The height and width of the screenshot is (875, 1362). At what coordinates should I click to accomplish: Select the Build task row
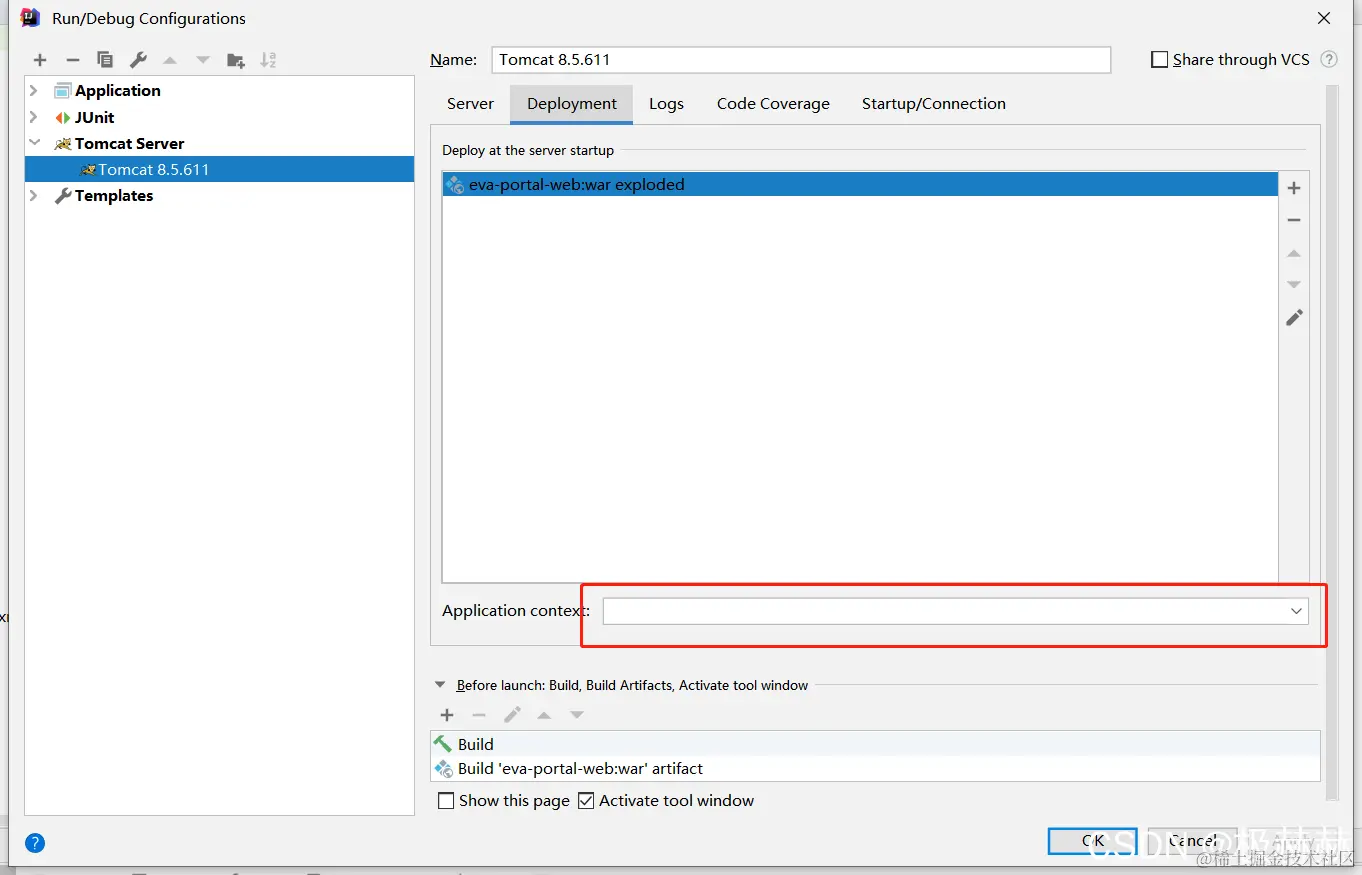(875, 744)
